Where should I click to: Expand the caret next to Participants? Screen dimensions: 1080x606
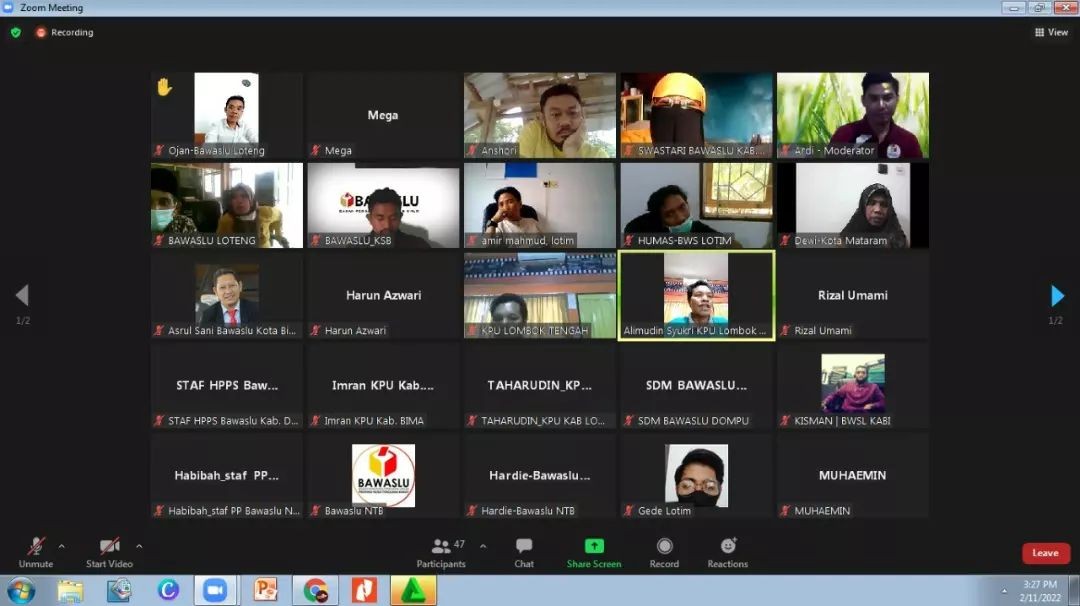483,546
